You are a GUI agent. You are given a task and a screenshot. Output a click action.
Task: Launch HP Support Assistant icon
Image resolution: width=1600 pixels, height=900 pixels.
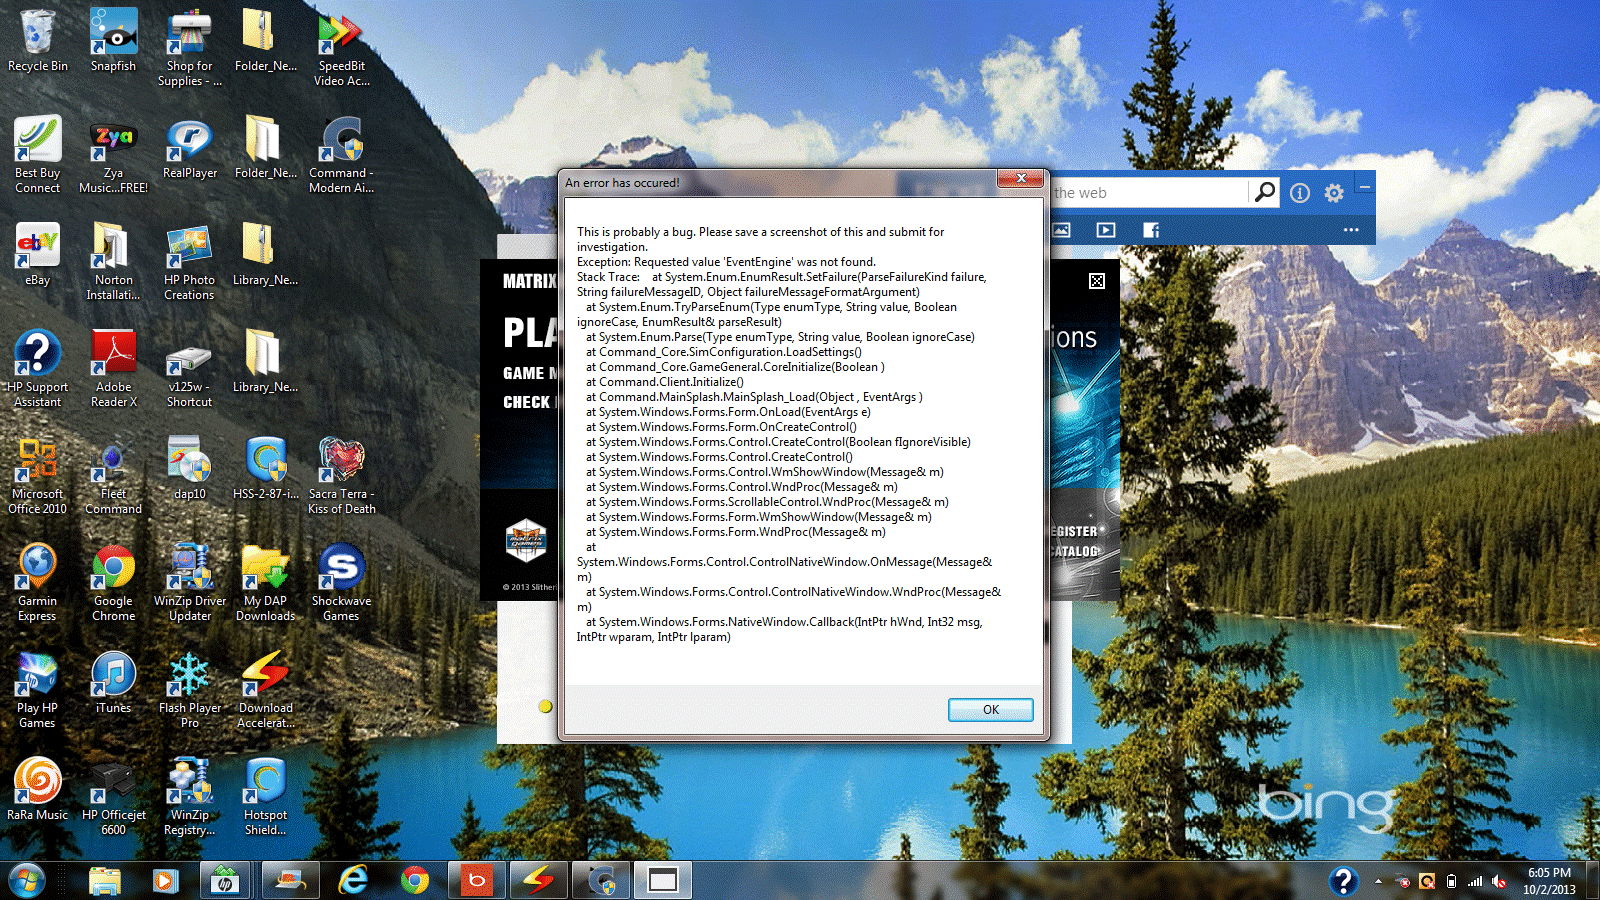tap(38, 369)
